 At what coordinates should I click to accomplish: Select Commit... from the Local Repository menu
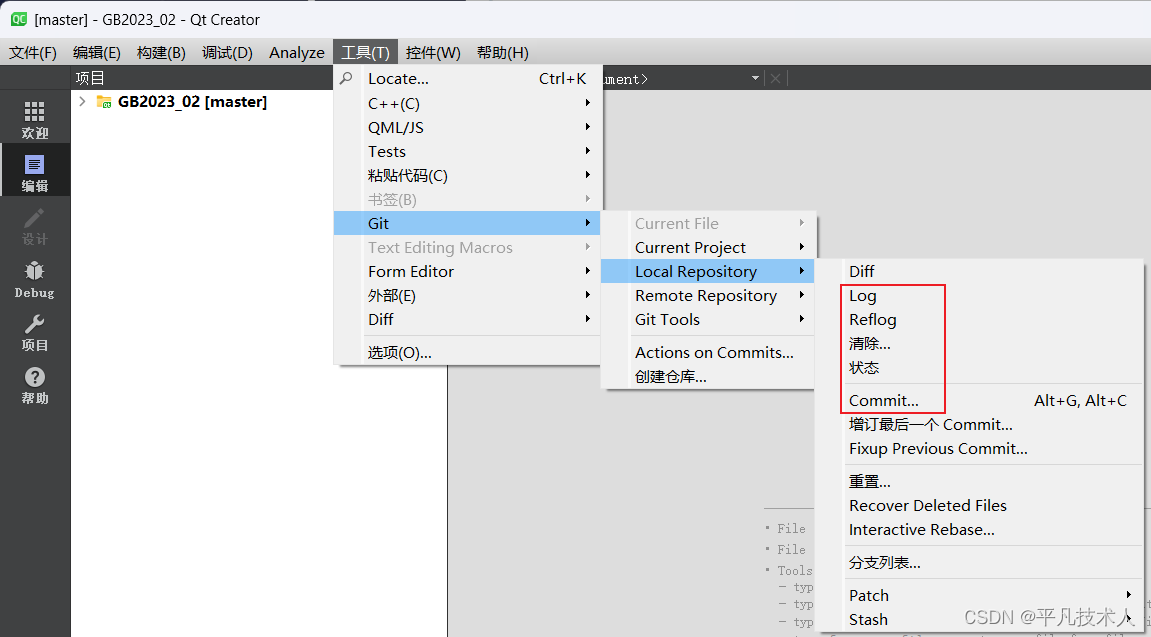(883, 399)
